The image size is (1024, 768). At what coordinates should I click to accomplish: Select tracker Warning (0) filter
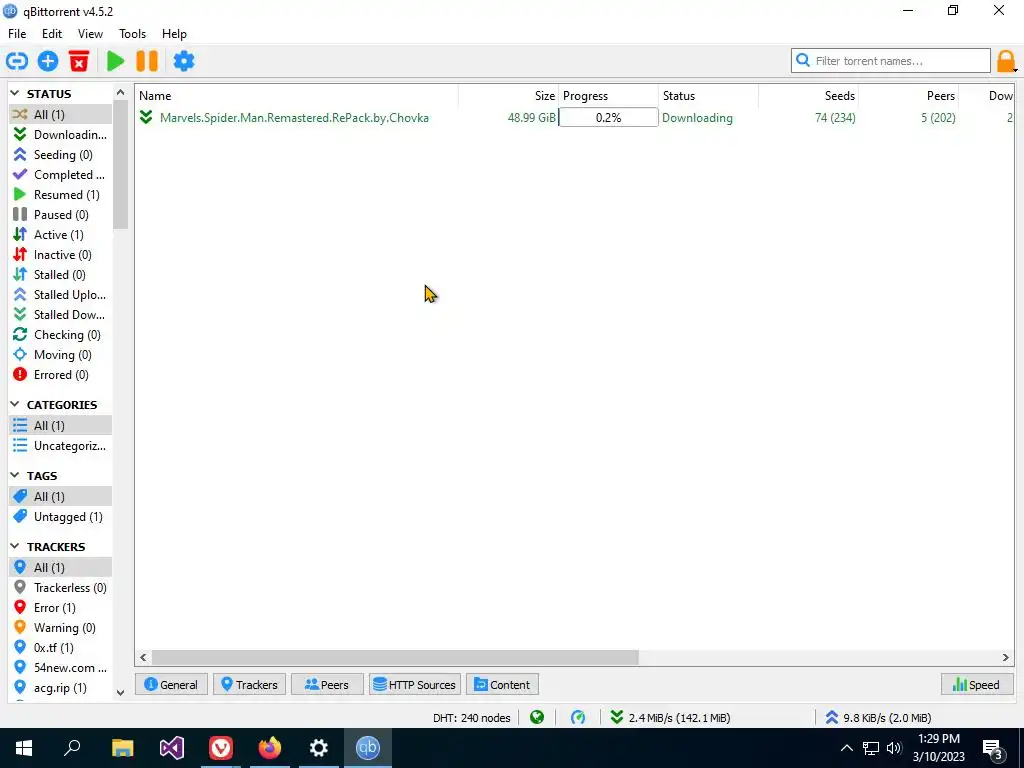pos(61,628)
